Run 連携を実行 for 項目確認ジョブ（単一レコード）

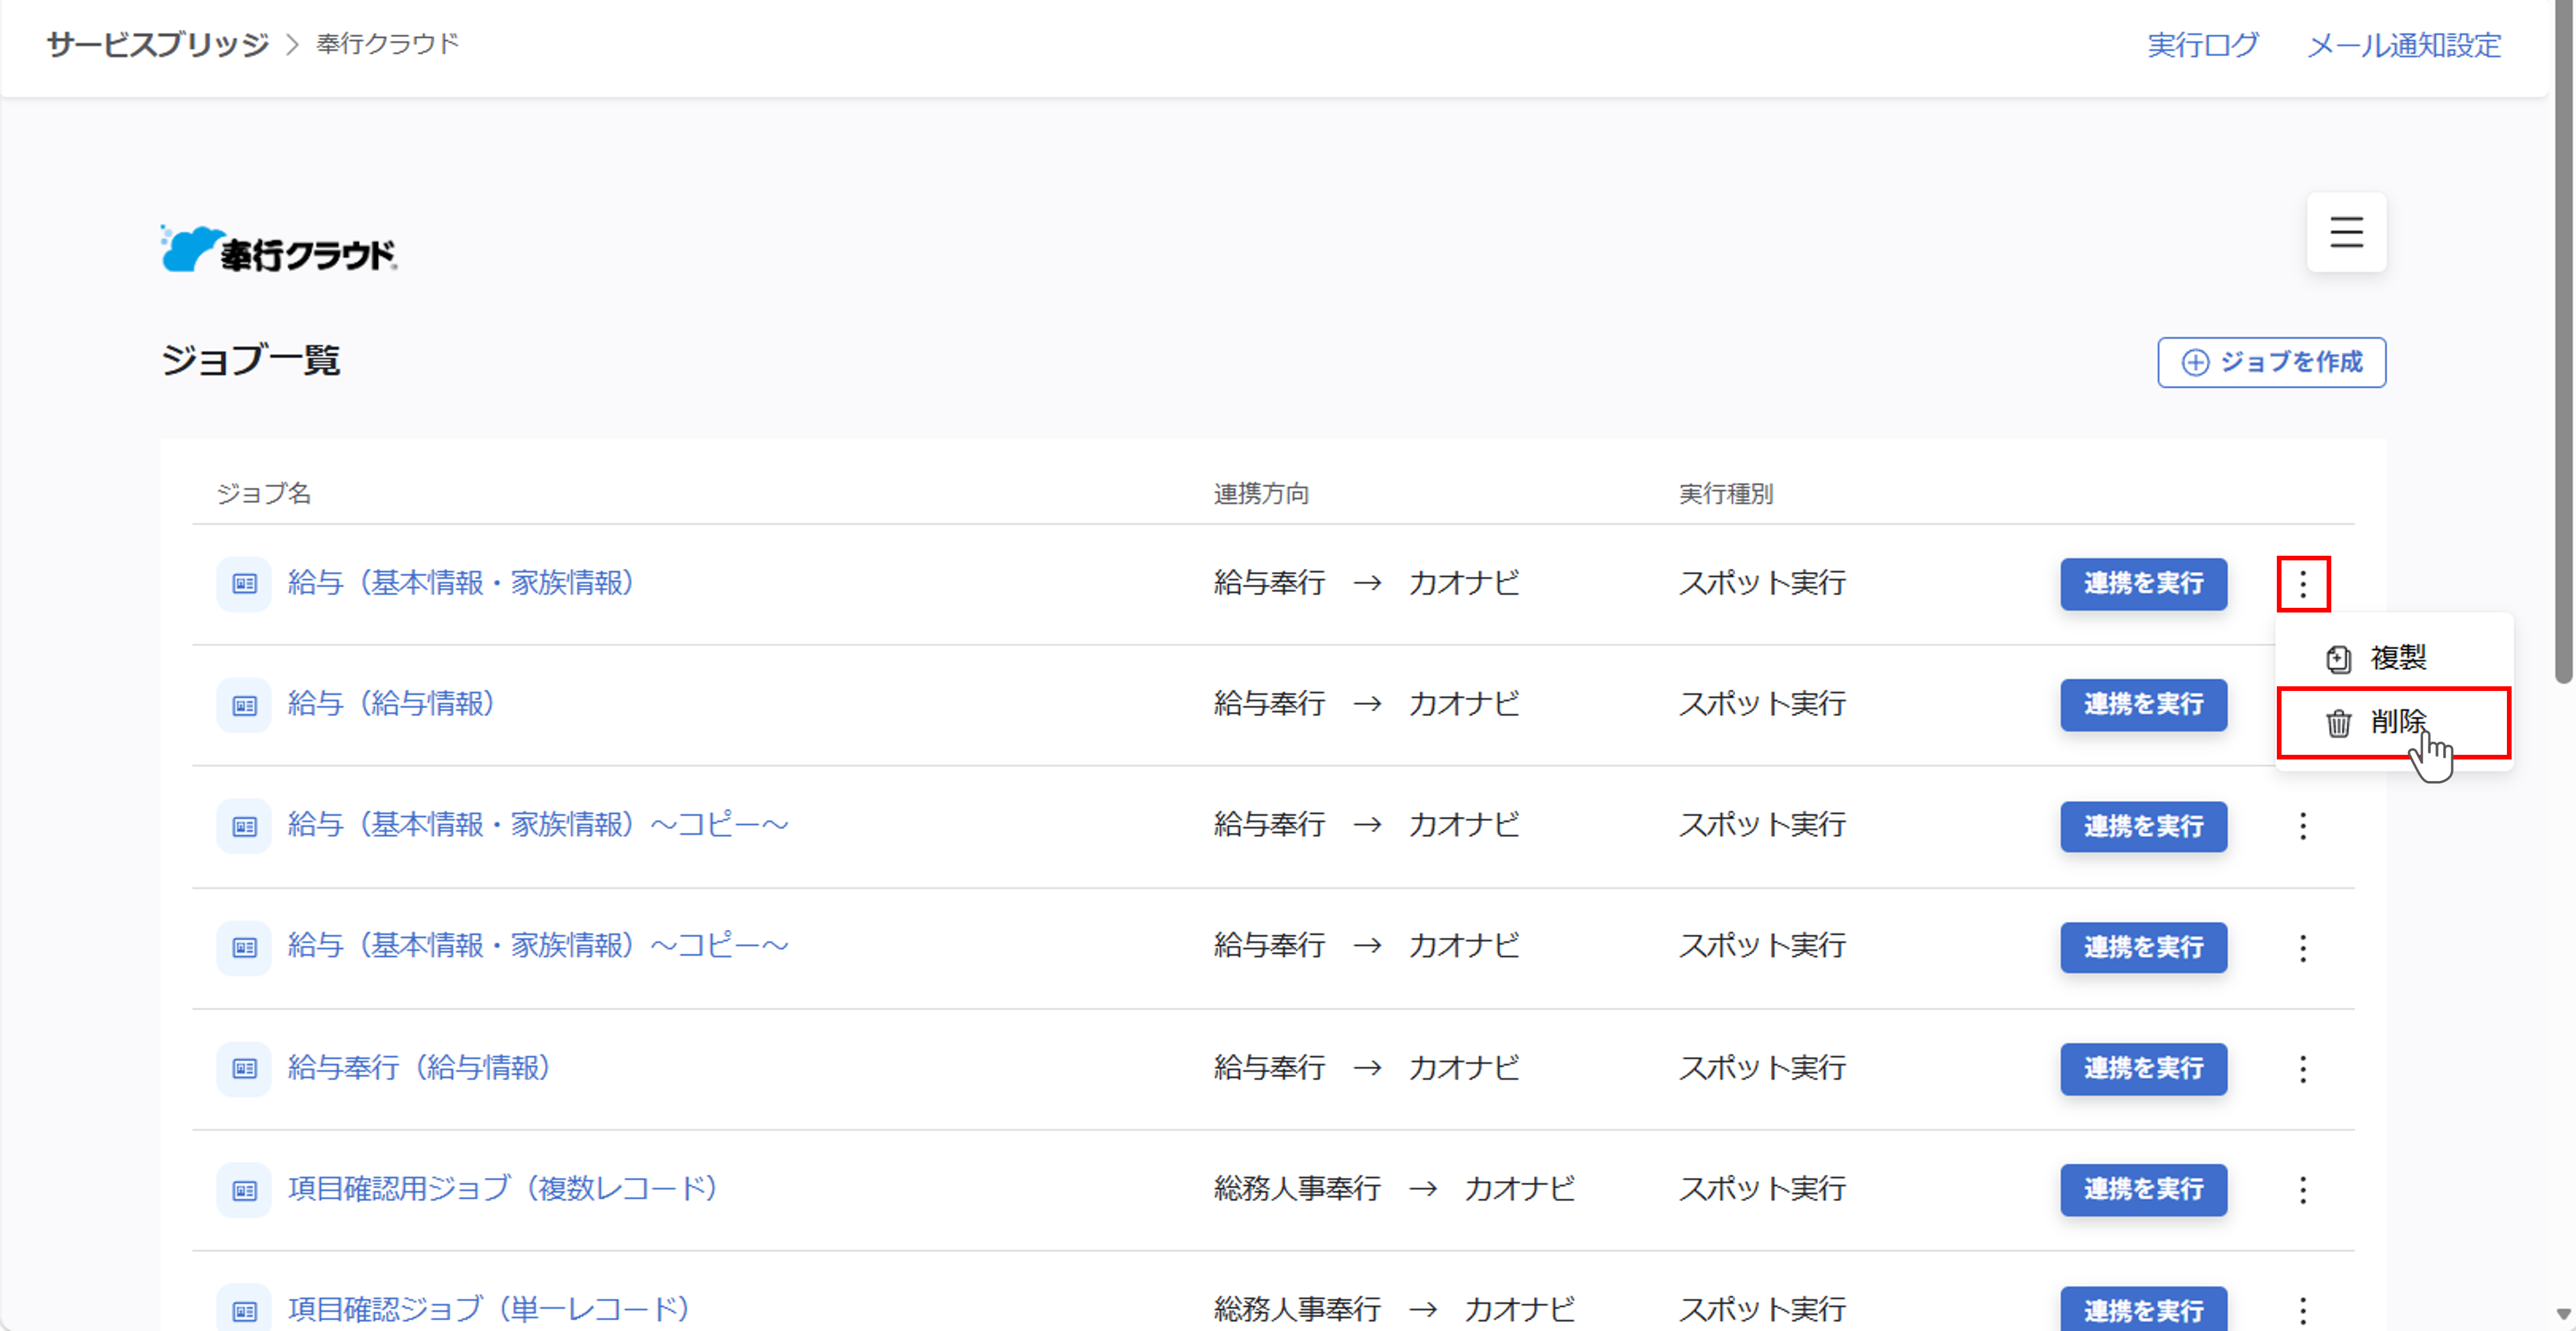2143,1309
